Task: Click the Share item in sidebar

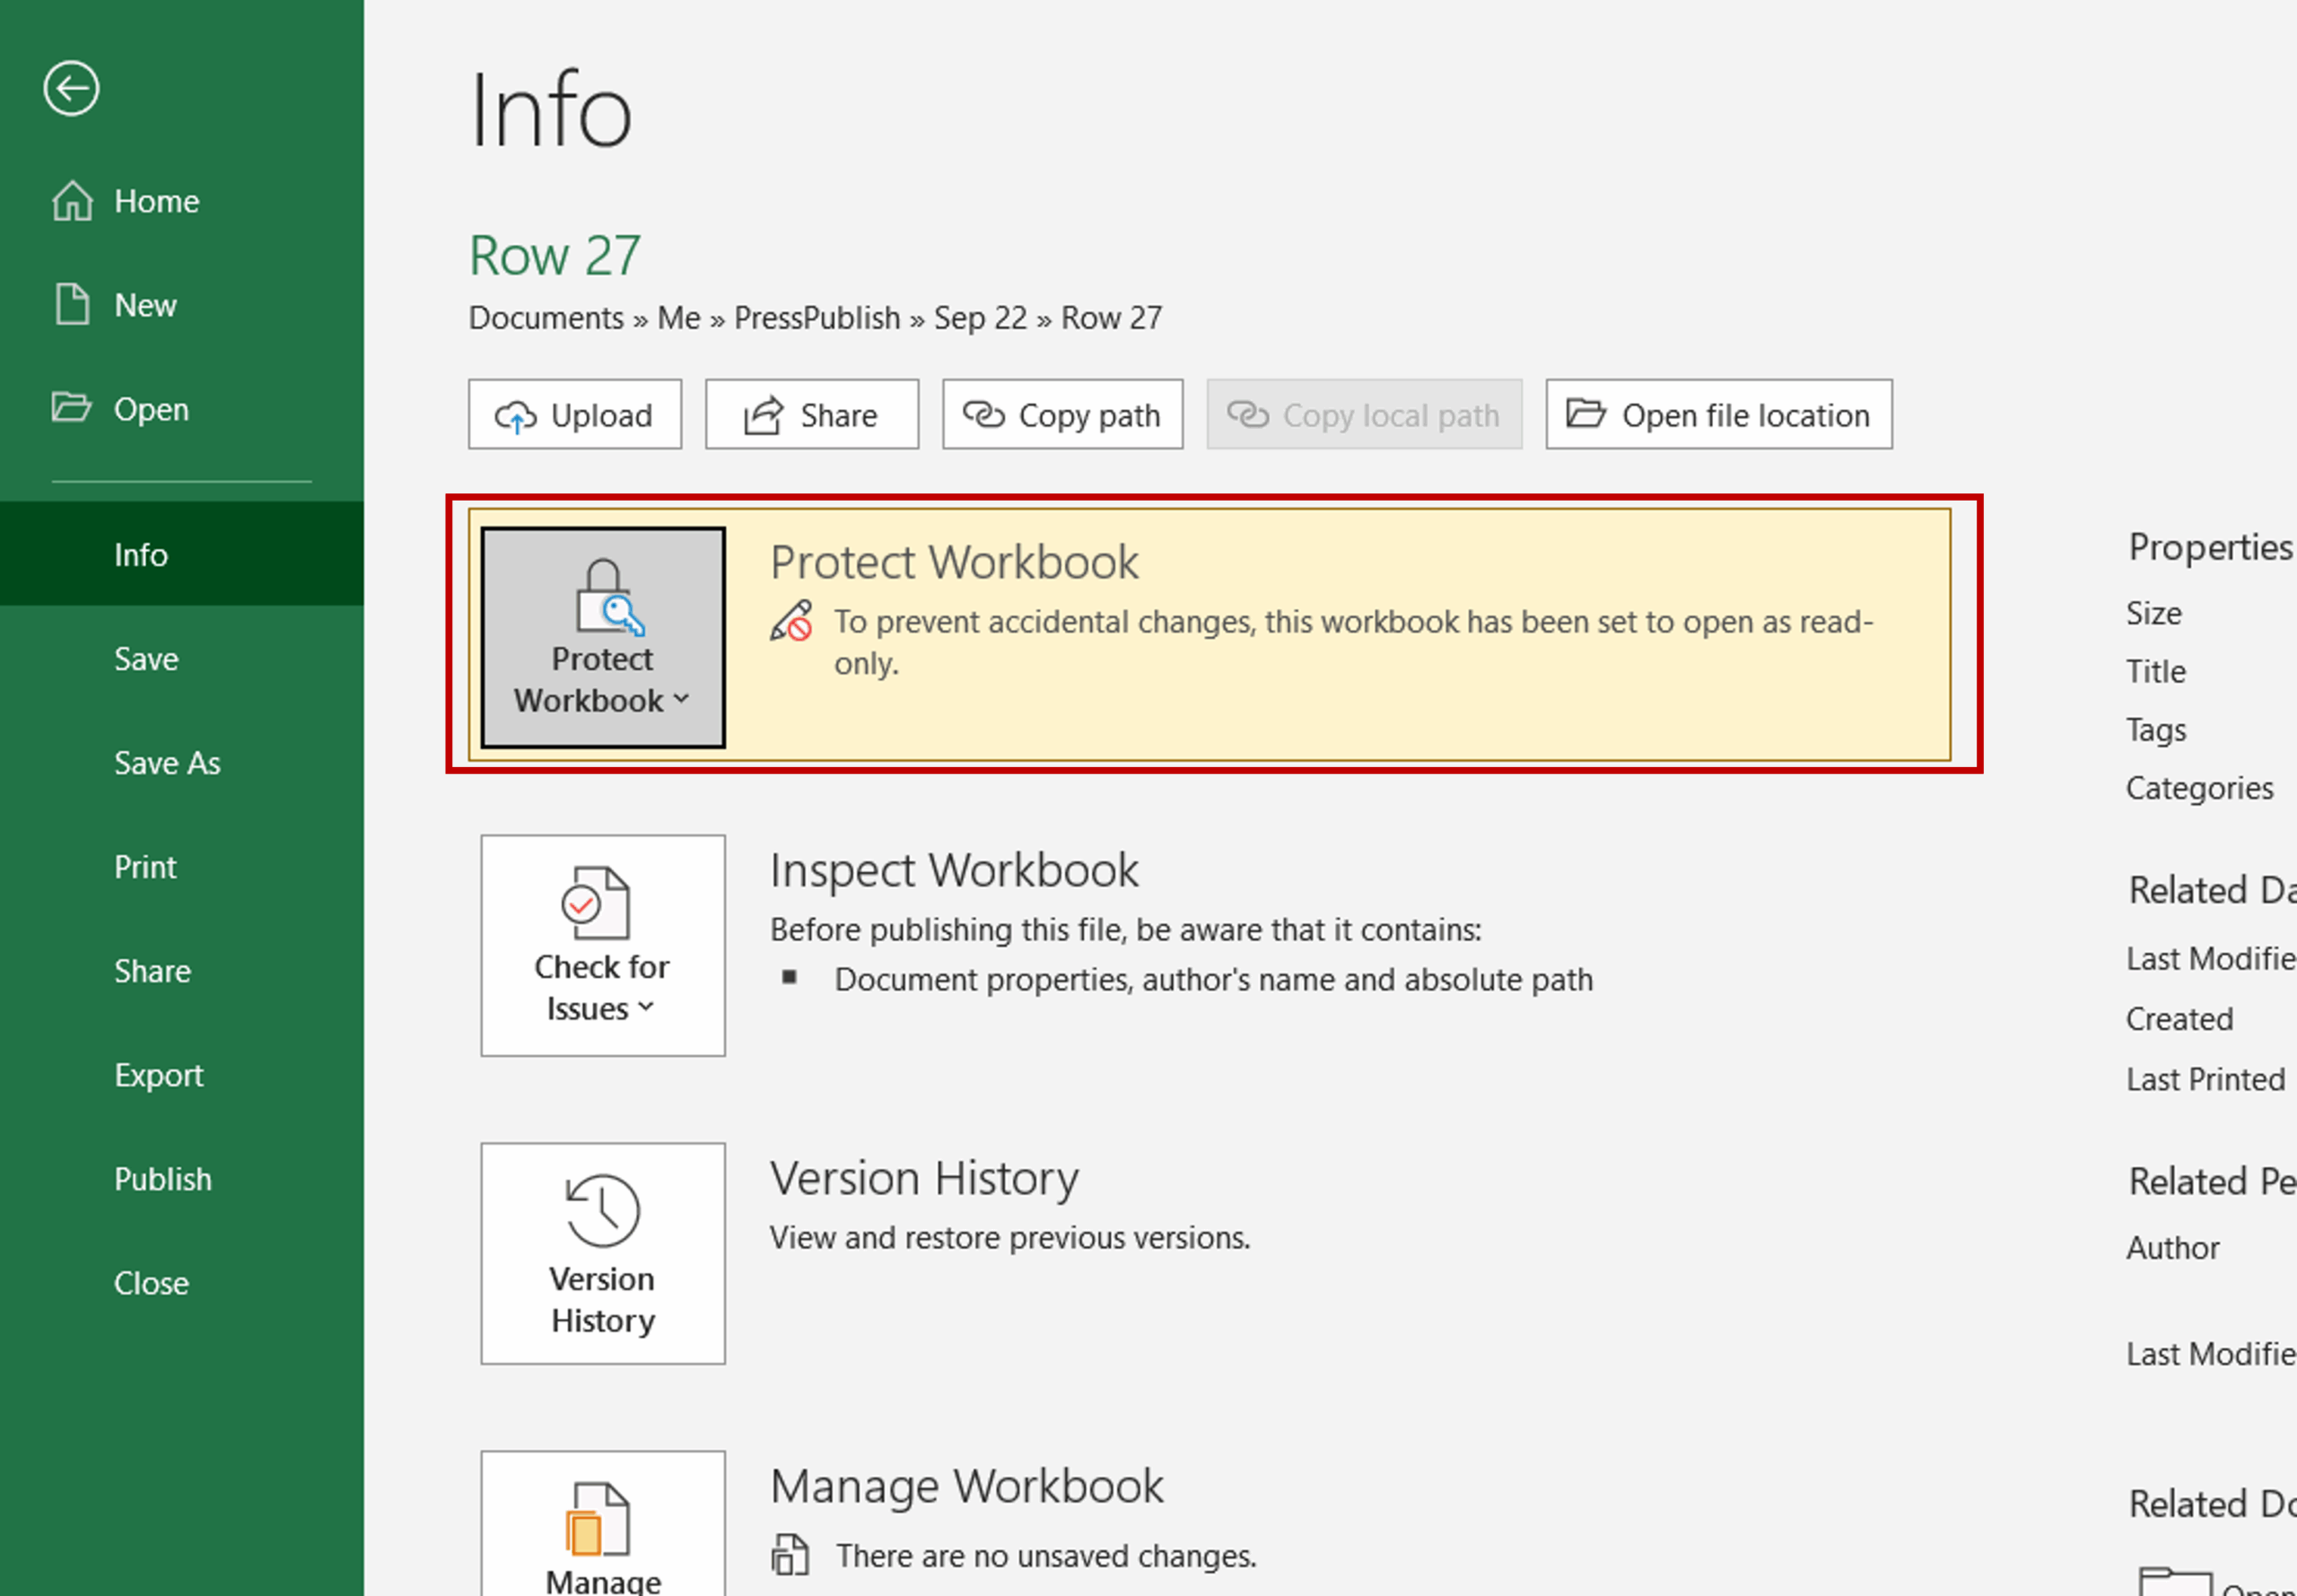Action: [x=152, y=971]
